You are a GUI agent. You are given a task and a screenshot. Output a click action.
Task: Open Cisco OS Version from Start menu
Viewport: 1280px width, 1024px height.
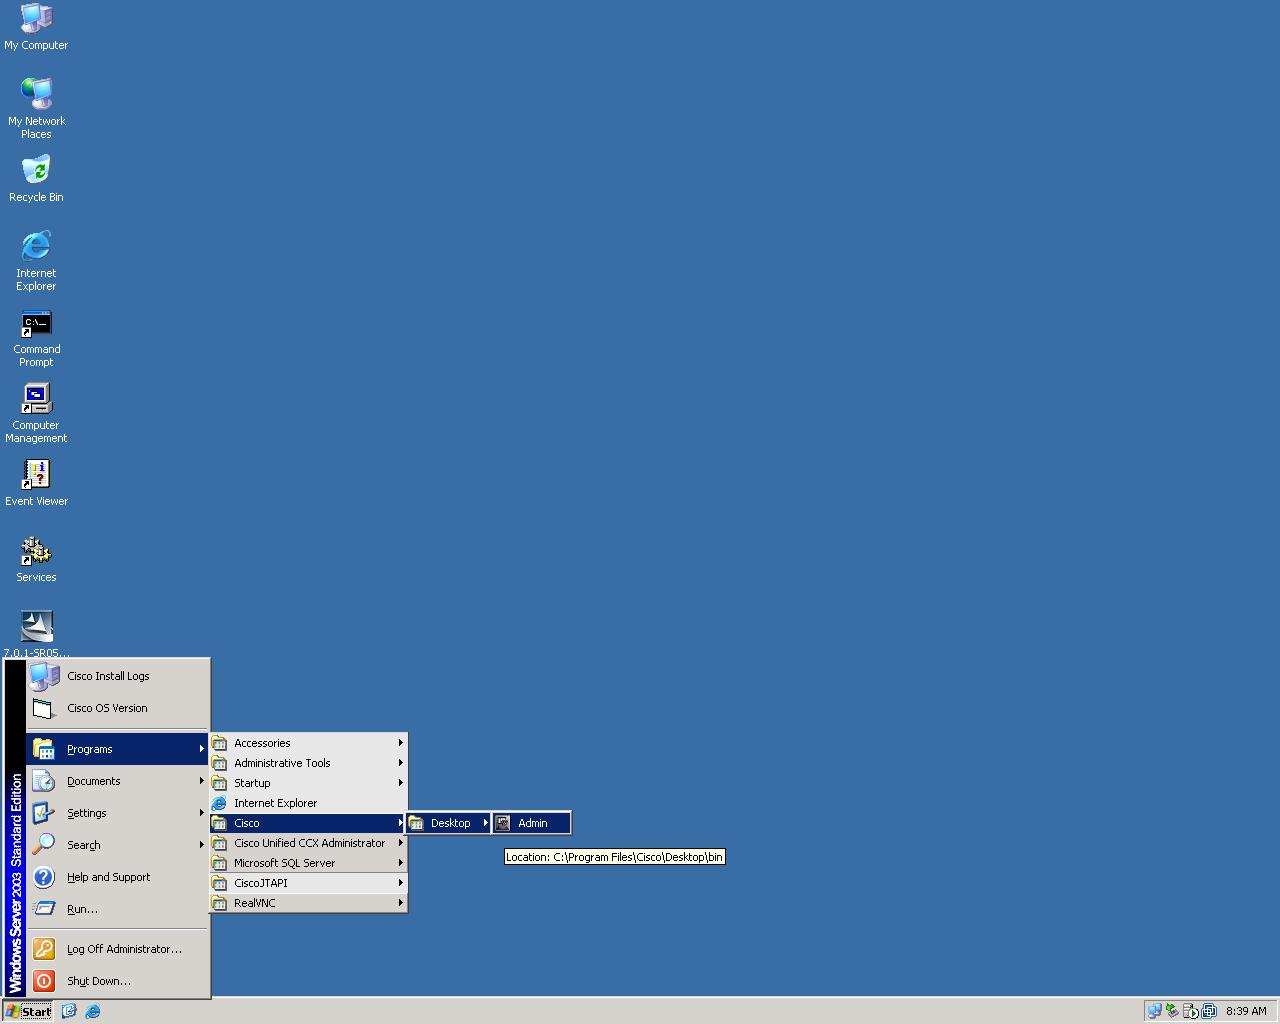118,708
